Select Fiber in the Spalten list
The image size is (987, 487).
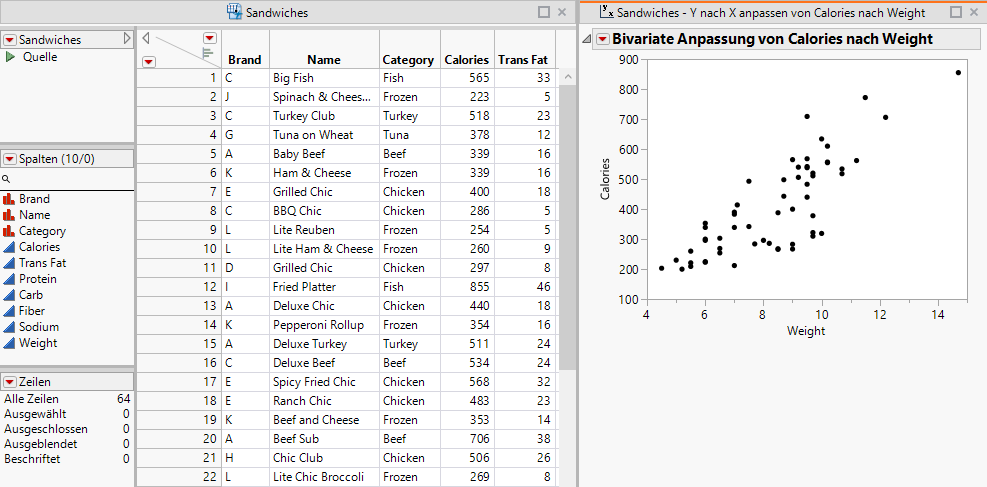click(x=32, y=311)
